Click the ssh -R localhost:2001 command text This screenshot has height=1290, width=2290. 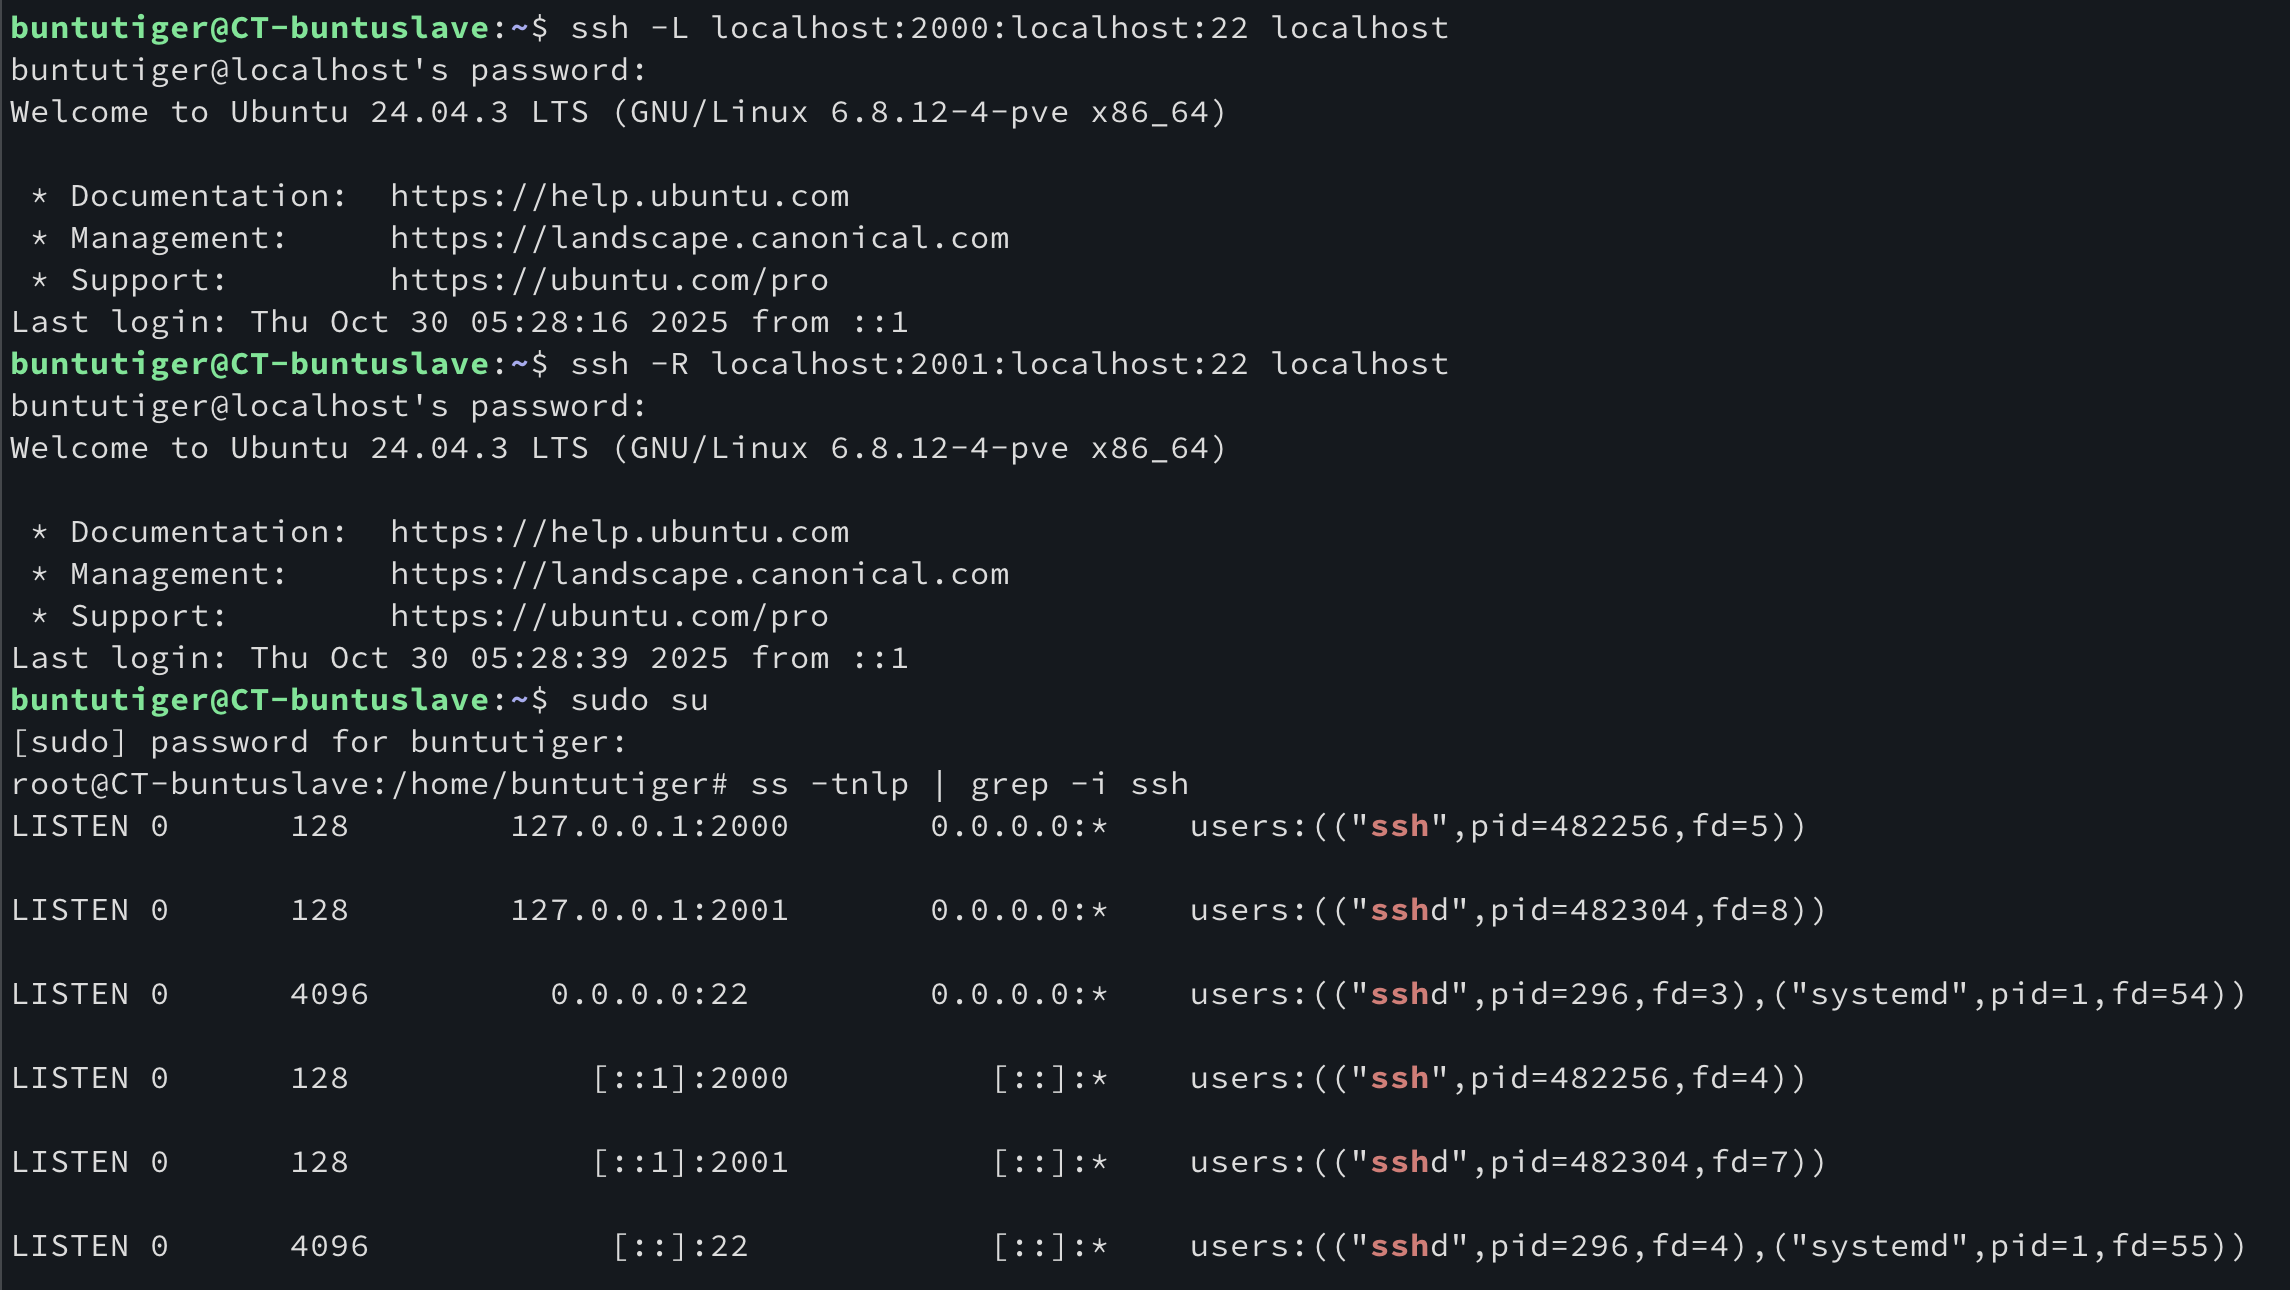pyautogui.click(x=1008, y=364)
